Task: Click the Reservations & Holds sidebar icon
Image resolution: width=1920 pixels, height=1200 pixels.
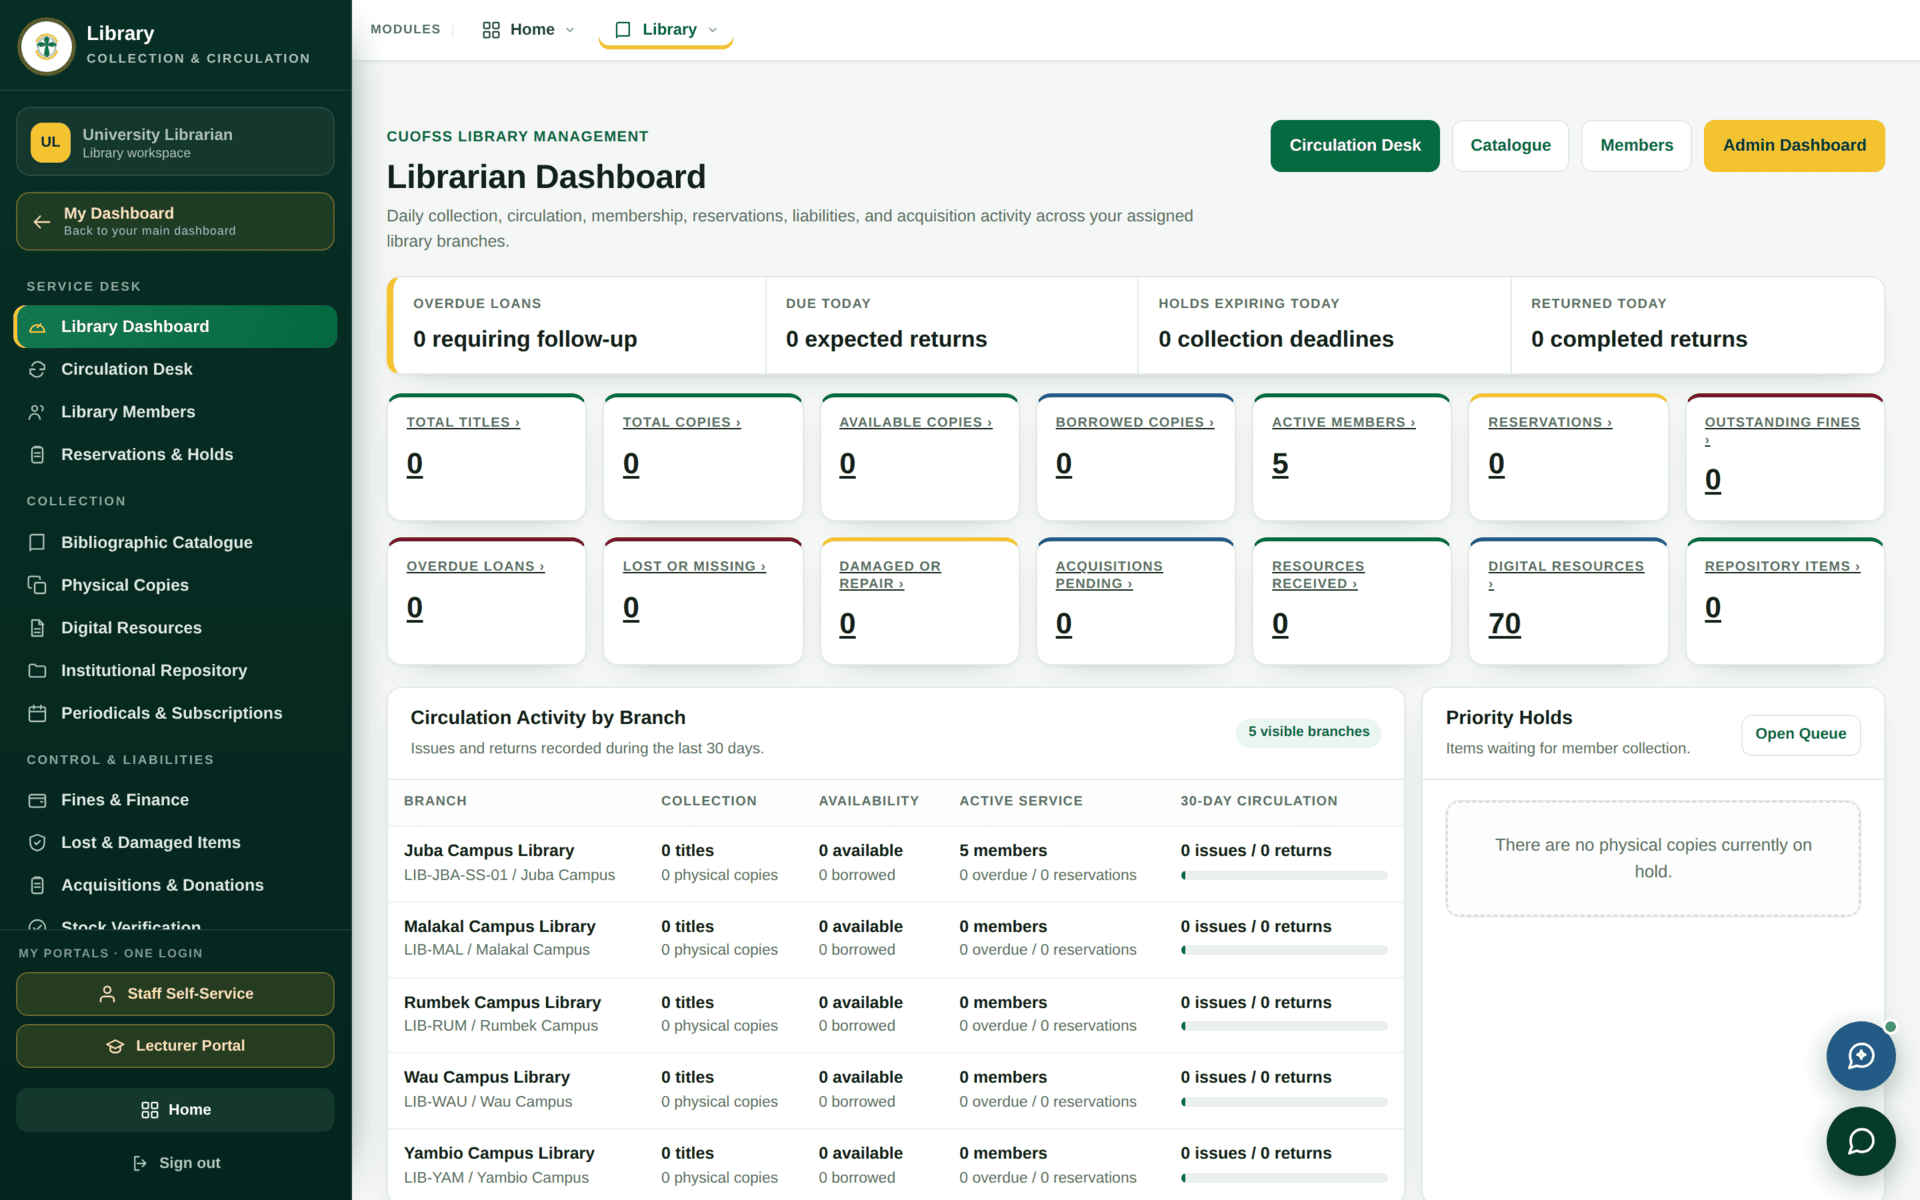Action: [37, 455]
